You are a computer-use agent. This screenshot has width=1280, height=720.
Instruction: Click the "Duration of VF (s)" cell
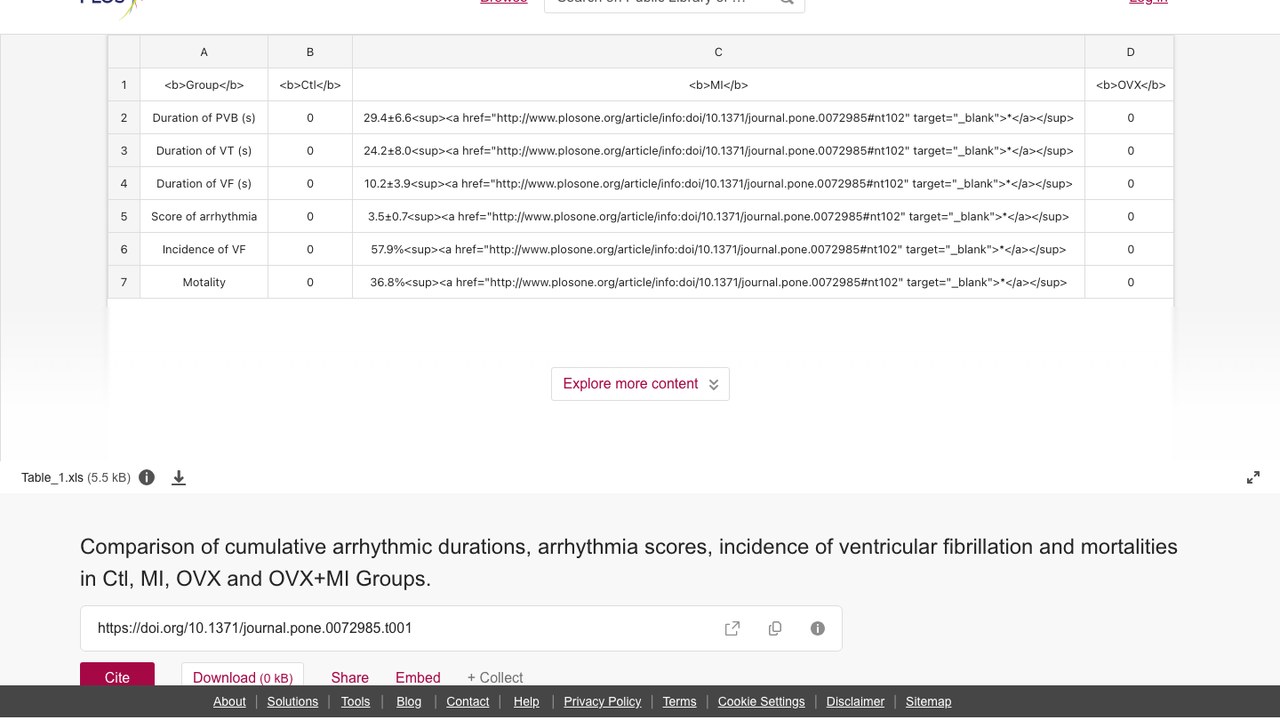tap(204, 183)
